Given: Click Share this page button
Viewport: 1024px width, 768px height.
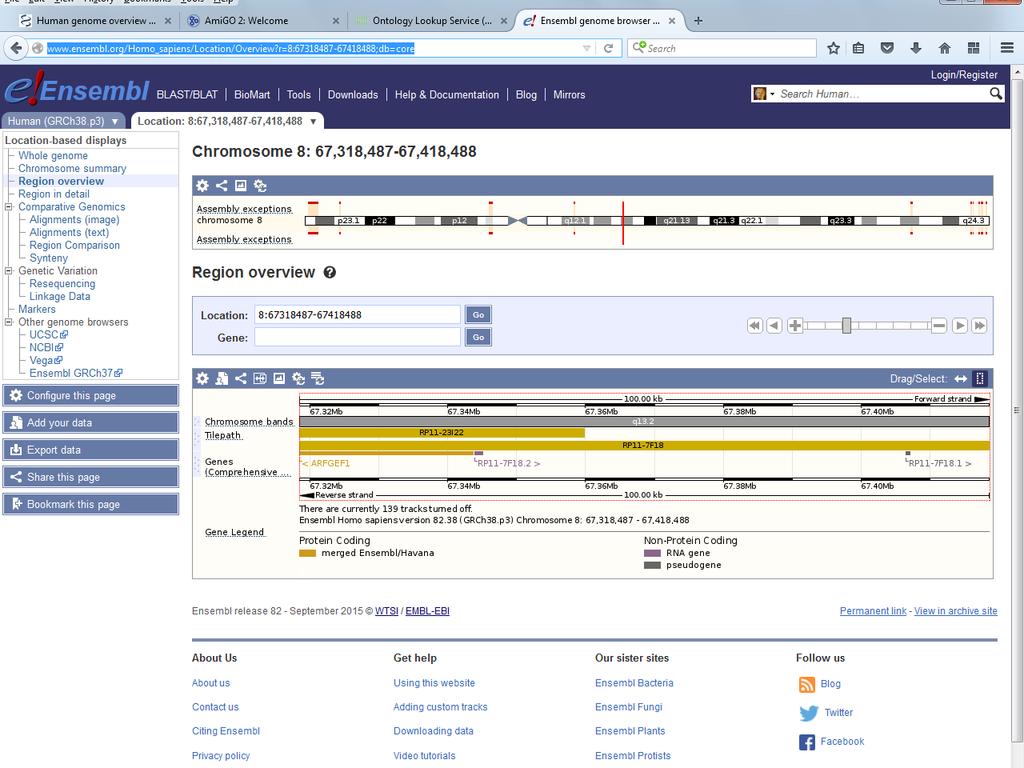Looking at the screenshot, I should [x=91, y=477].
